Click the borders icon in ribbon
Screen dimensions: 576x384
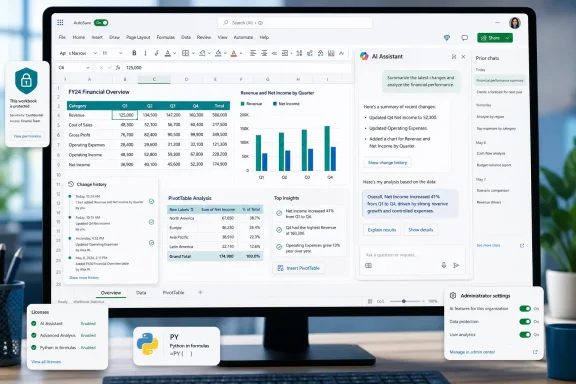(186, 53)
